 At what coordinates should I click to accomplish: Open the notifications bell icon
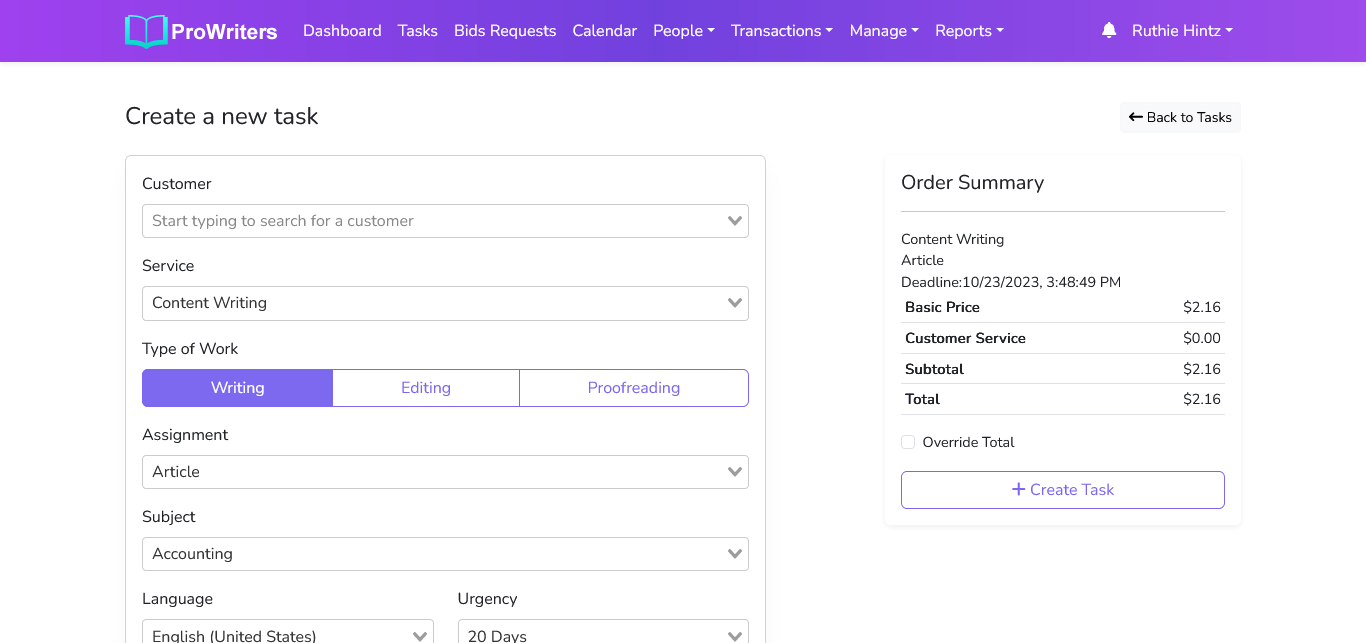(1109, 31)
